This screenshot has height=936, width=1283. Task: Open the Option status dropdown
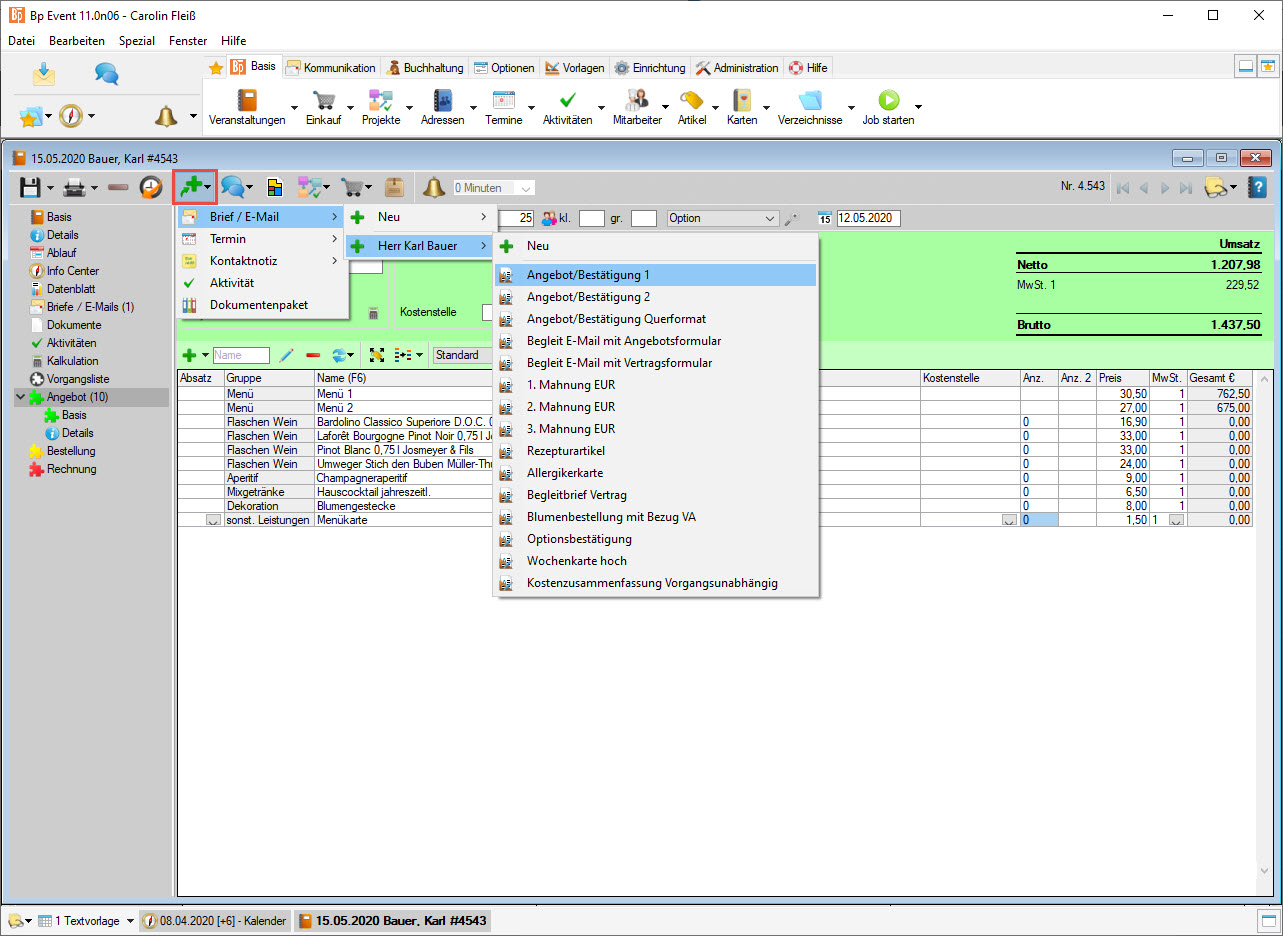pyautogui.click(x=769, y=218)
